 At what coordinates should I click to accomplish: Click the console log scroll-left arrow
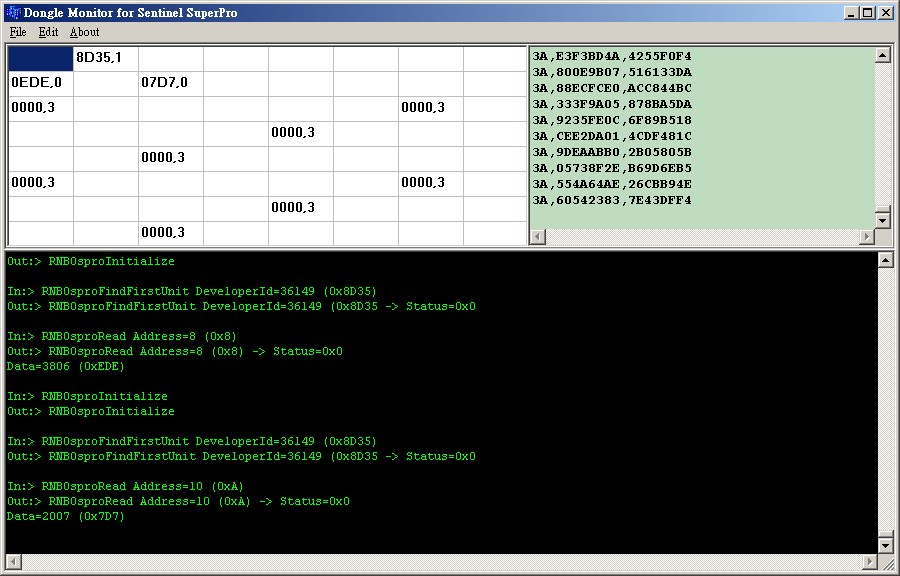click(x=13, y=562)
